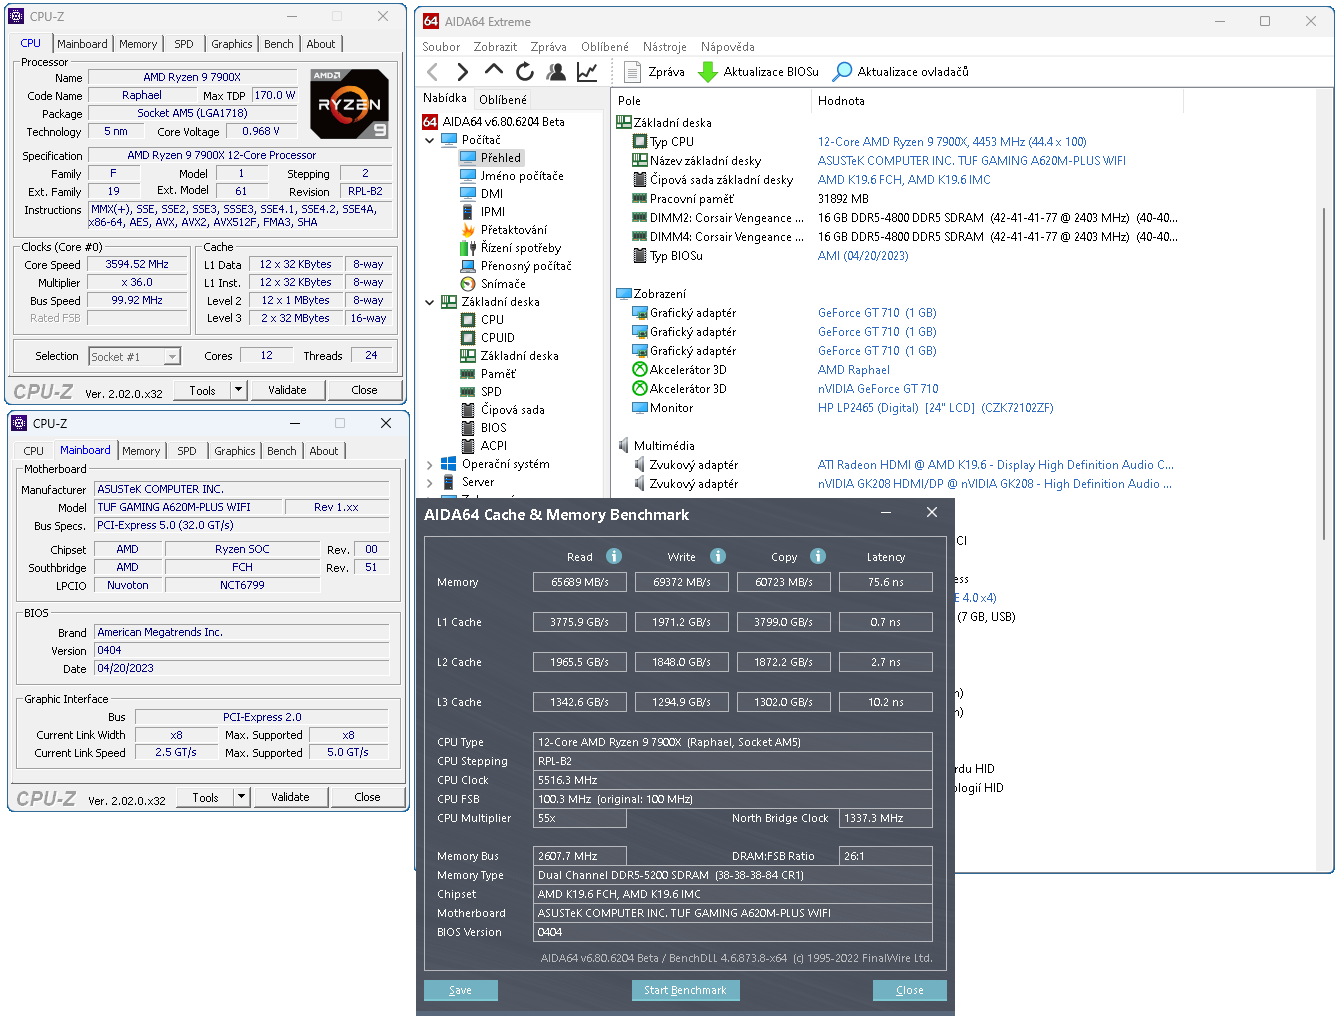Image resolution: width=1337 pixels, height=1018 pixels.
Task: Click Close button in bottom CPU-Z window
Action: 367,797
